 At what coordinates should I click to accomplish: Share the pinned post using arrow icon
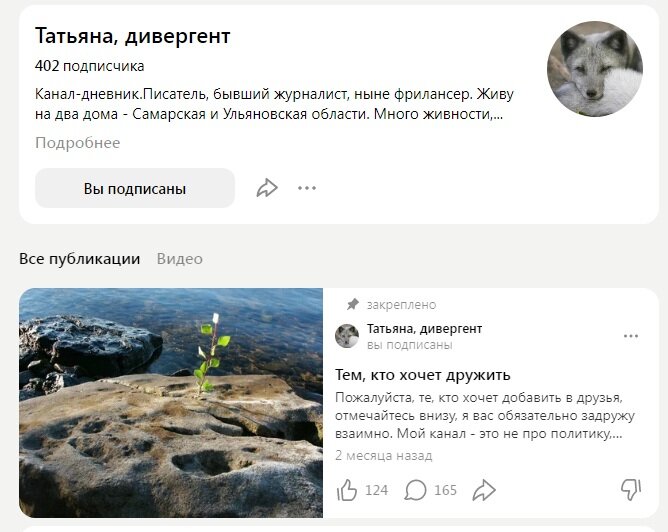484,490
